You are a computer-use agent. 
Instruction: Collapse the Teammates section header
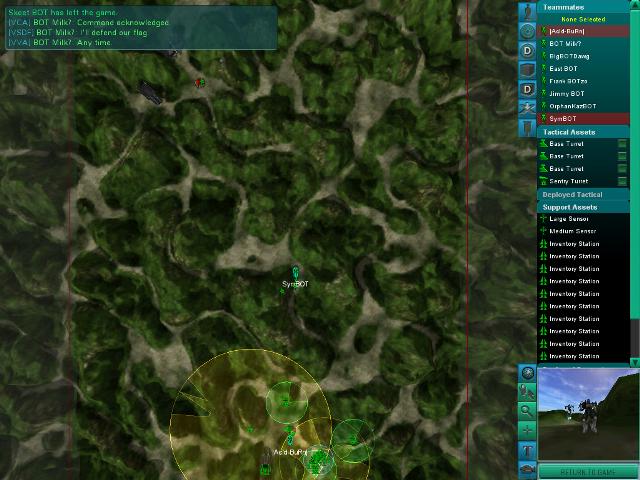(x=583, y=7)
